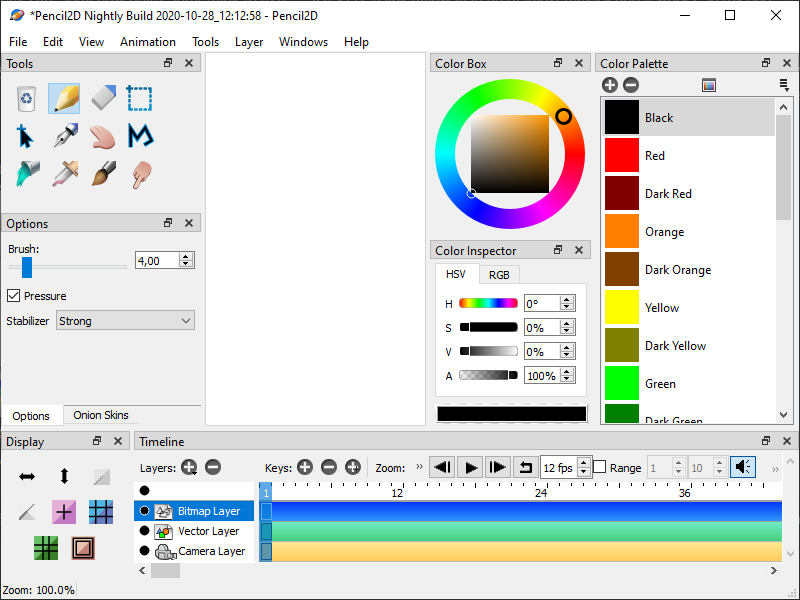Select the Move arrow tool
The height and width of the screenshot is (600, 800).
coord(25,137)
